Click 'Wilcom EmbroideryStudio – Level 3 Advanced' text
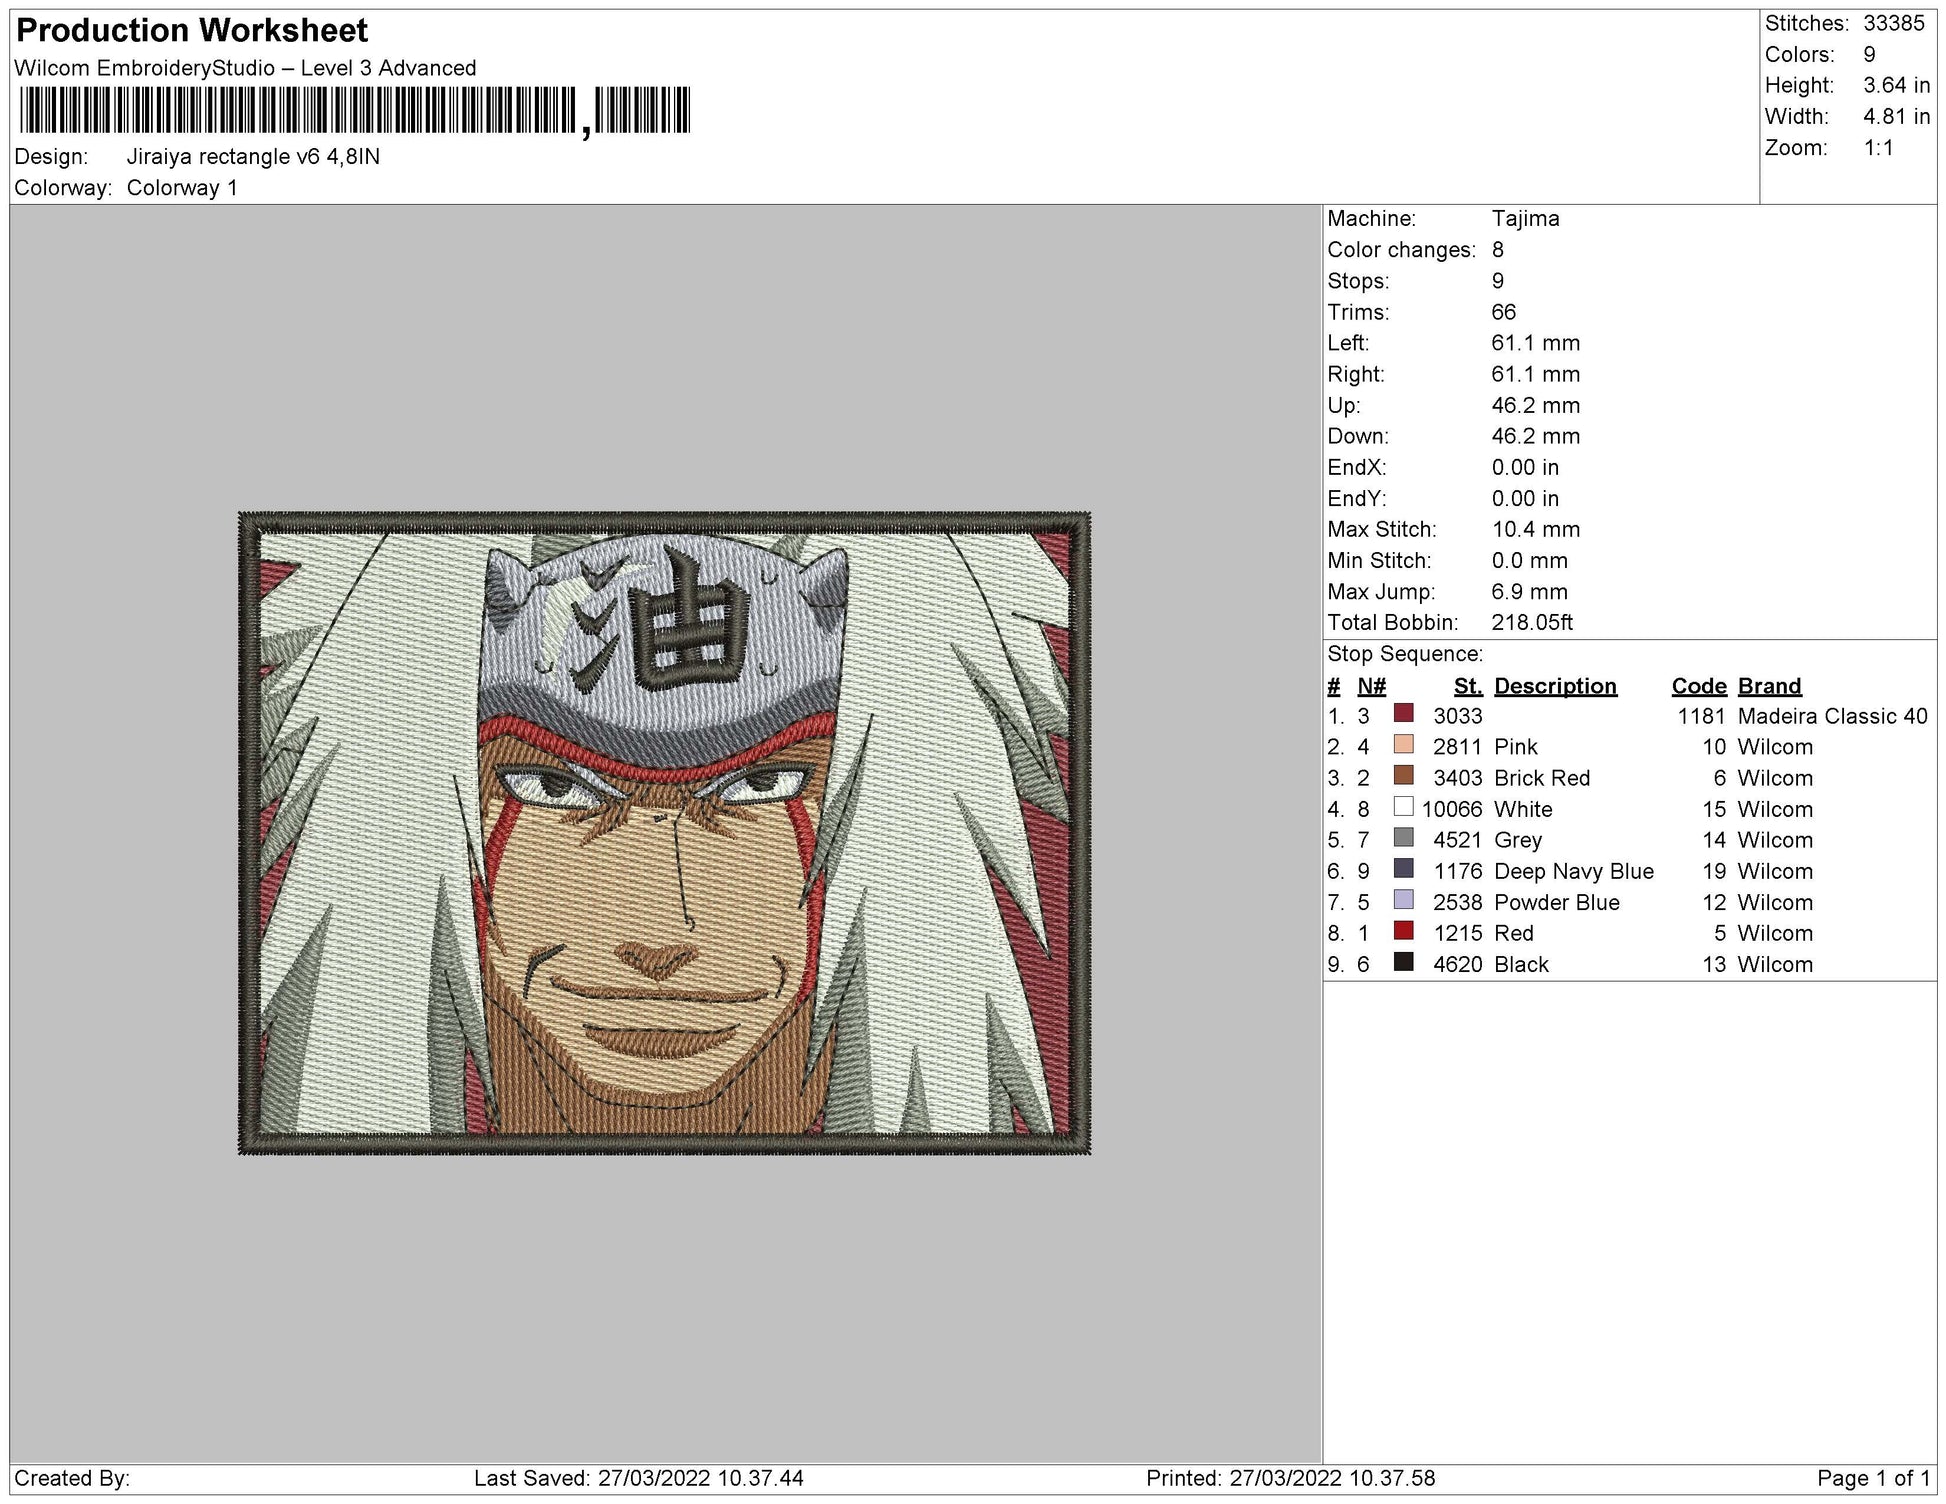The width and height of the screenshot is (1946, 1504). tap(245, 68)
